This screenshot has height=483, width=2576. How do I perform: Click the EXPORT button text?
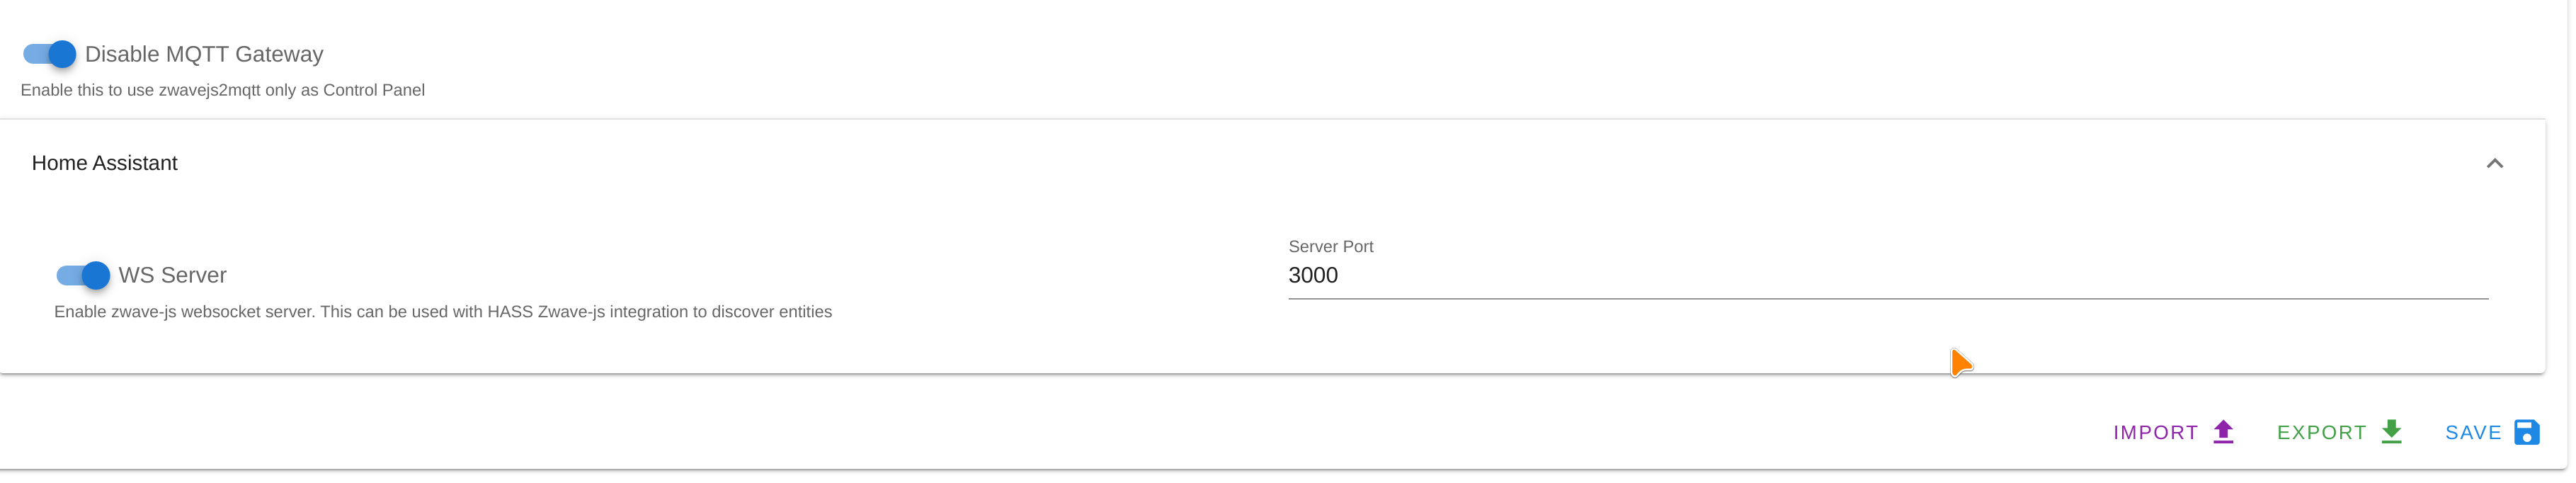point(2321,433)
